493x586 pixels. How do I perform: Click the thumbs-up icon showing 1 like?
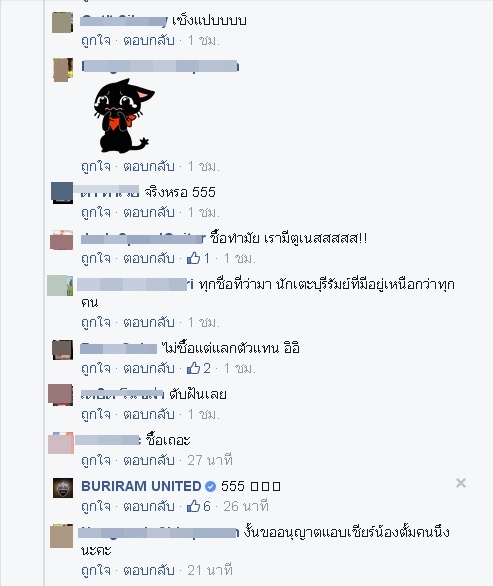tap(193, 258)
